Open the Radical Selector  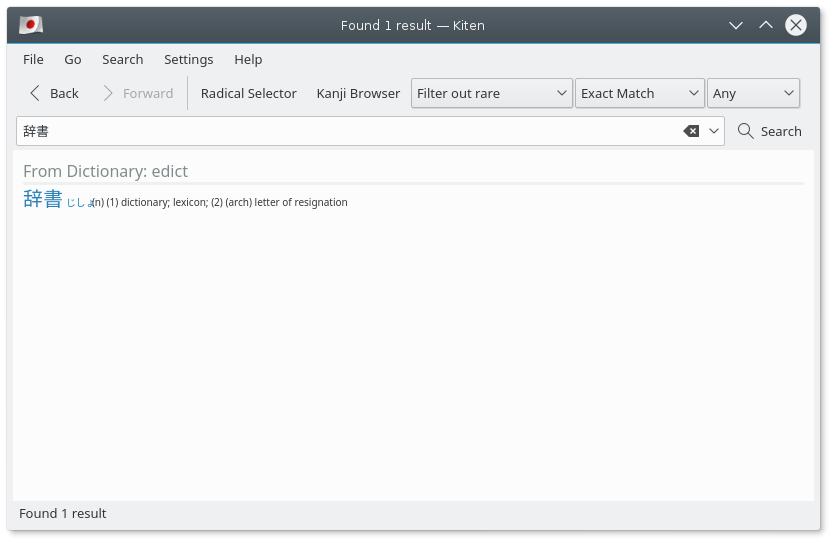coord(249,94)
